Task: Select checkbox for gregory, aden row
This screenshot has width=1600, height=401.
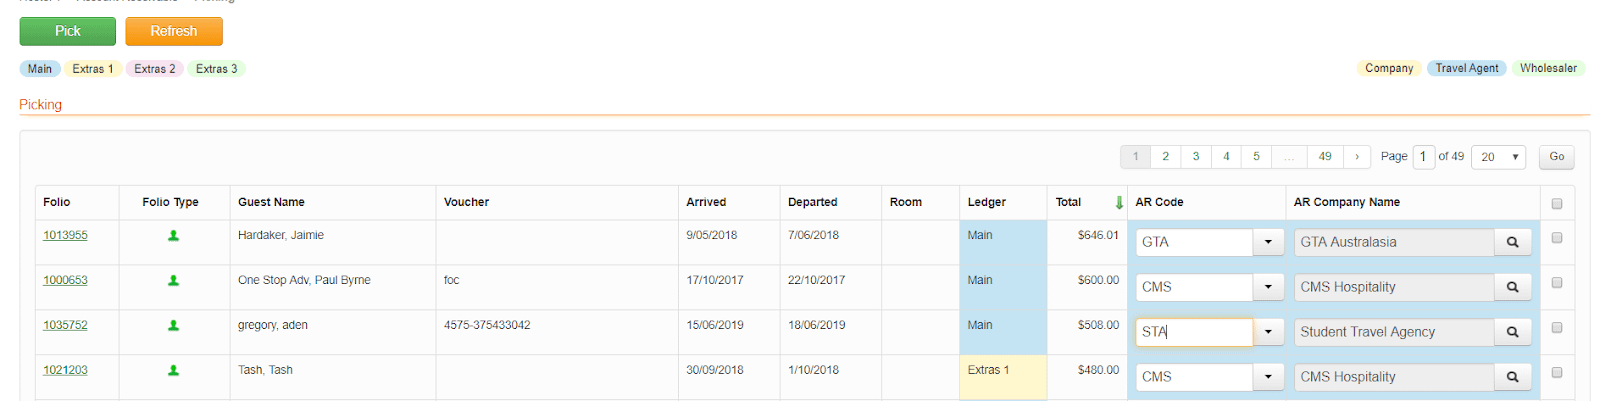Action: click(x=1557, y=328)
